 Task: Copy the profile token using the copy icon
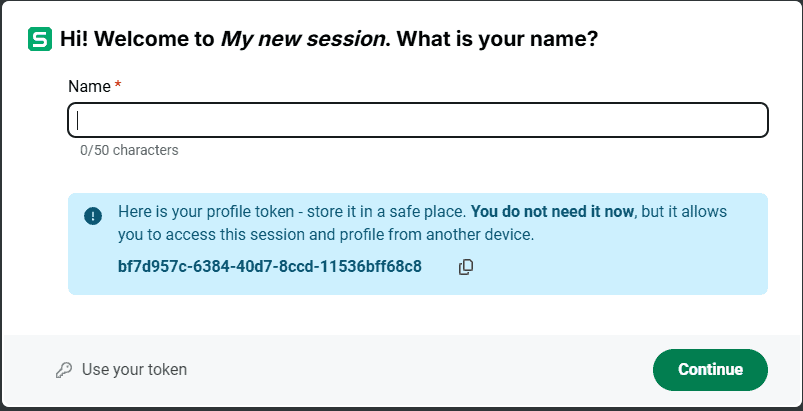[x=465, y=267]
